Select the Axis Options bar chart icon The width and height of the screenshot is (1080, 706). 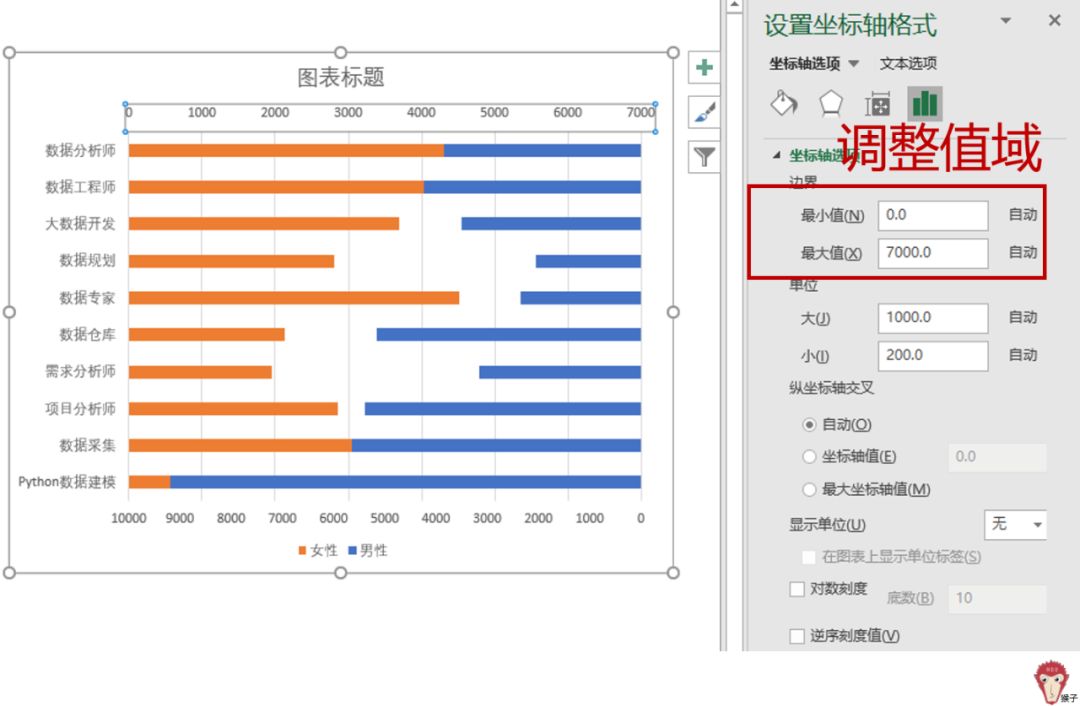(924, 104)
